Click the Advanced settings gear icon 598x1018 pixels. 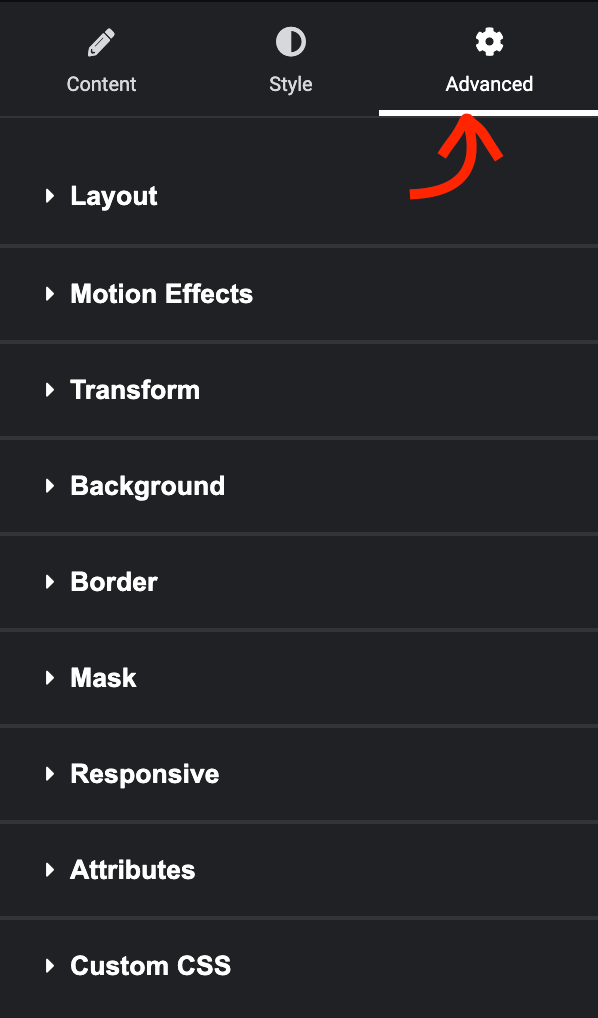click(488, 41)
